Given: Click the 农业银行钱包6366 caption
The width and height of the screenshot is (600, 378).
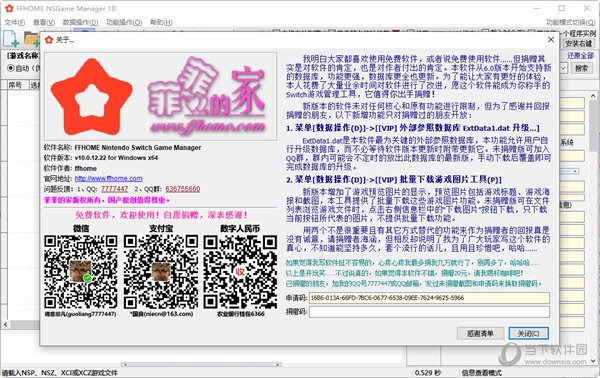Looking at the screenshot, I should pyautogui.click(x=241, y=314).
